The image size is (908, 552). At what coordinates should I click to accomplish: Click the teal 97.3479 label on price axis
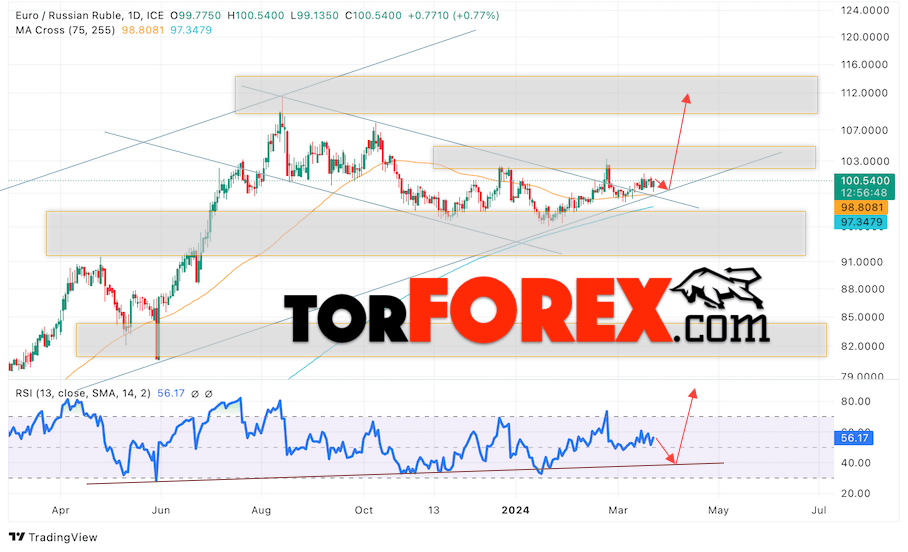tap(861, 222)
